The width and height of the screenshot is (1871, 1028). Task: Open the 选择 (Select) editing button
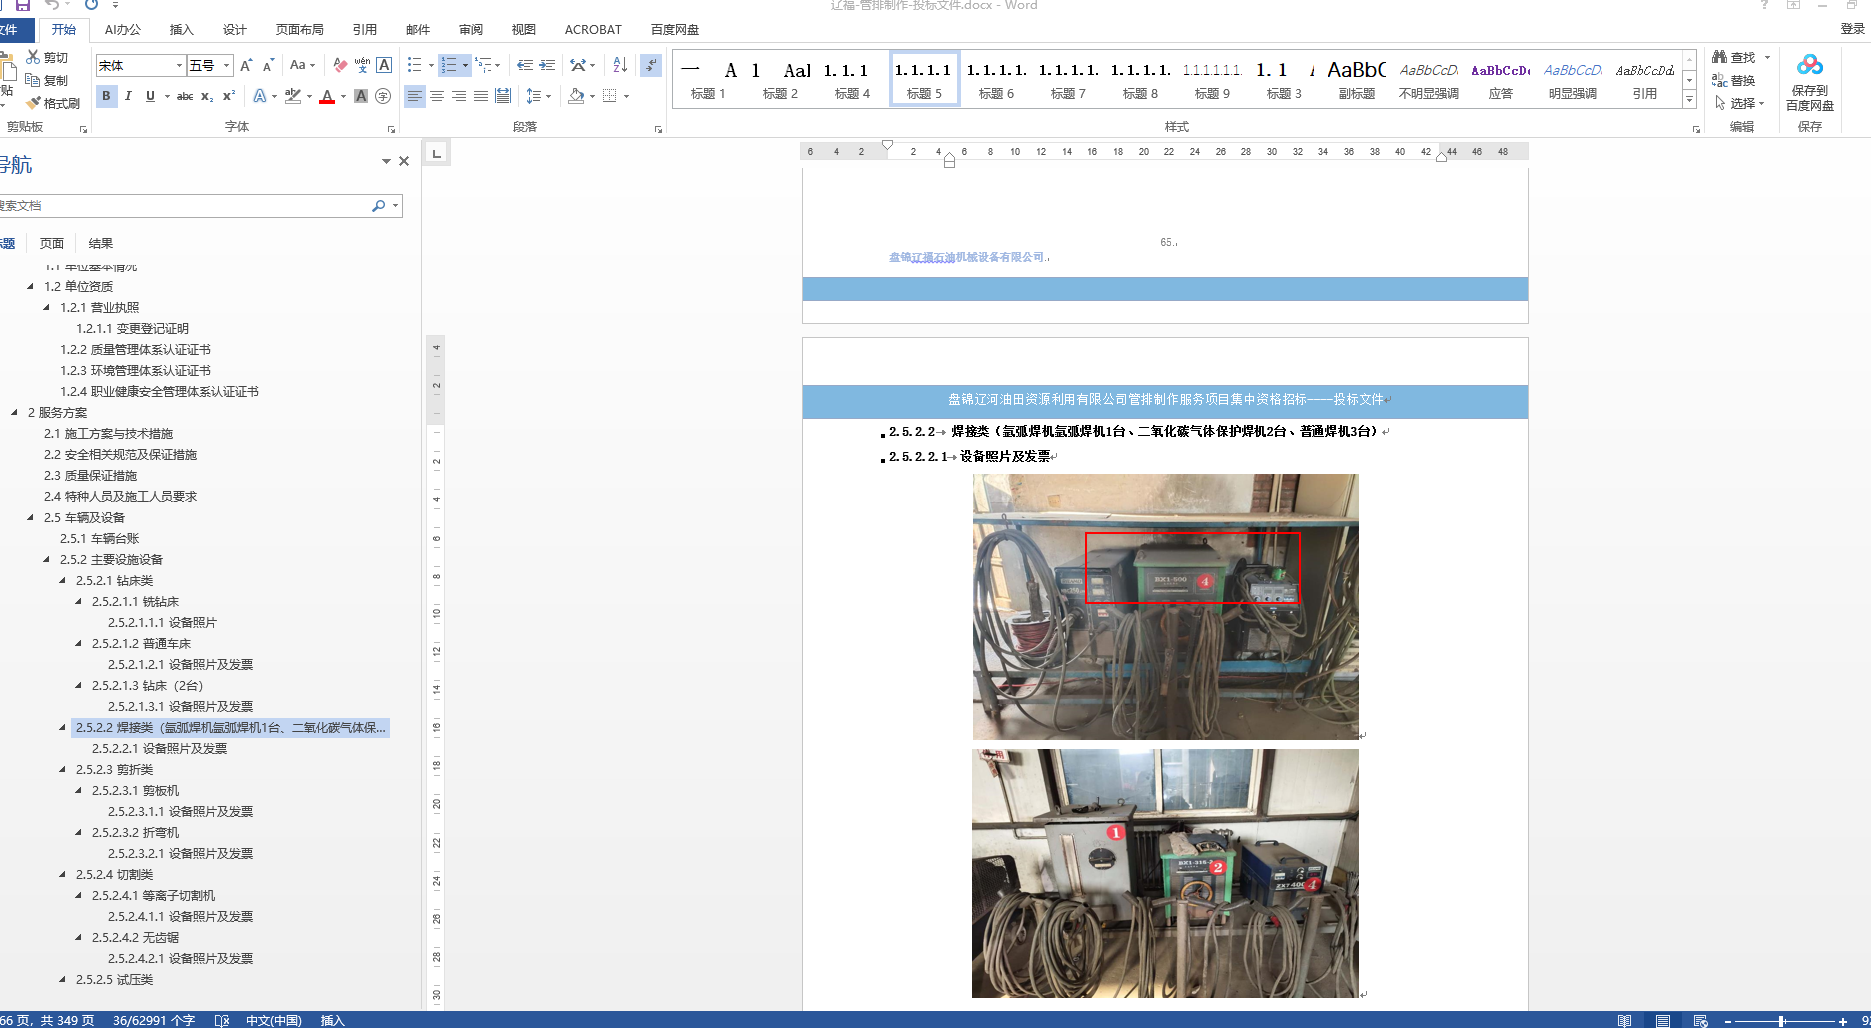[1740, 103]
